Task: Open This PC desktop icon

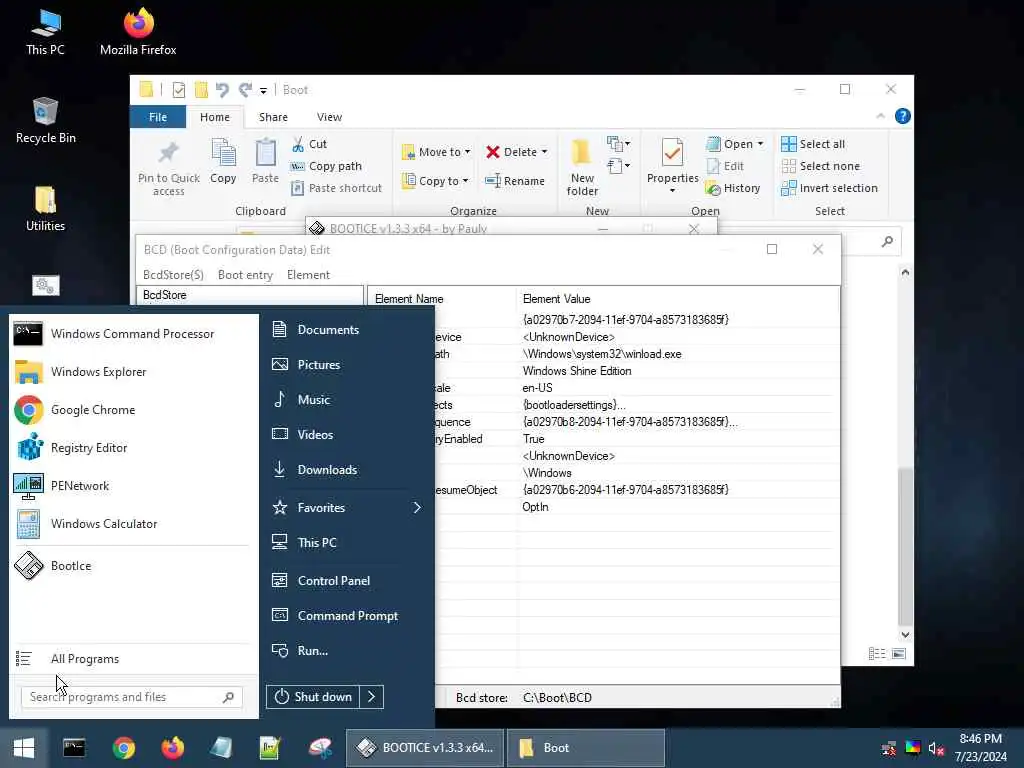Action: pos(45,31)
